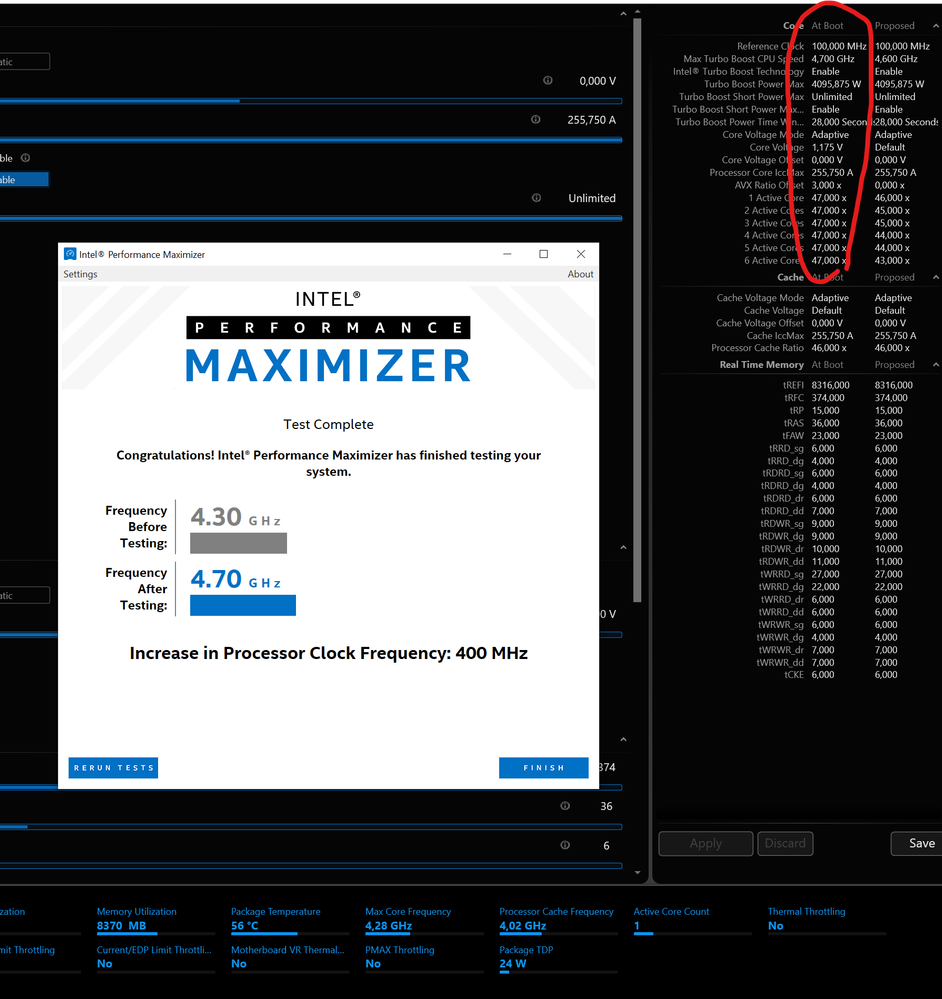The image size is (942, 999).
Task: Click the Max Turbo Boost CPU Speed row
Action: [x=801, y=59]
